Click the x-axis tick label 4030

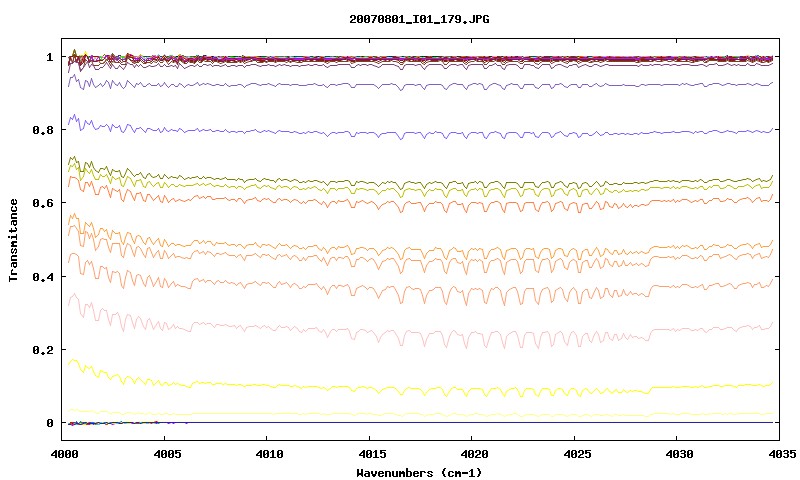click(x=680, y=454)
